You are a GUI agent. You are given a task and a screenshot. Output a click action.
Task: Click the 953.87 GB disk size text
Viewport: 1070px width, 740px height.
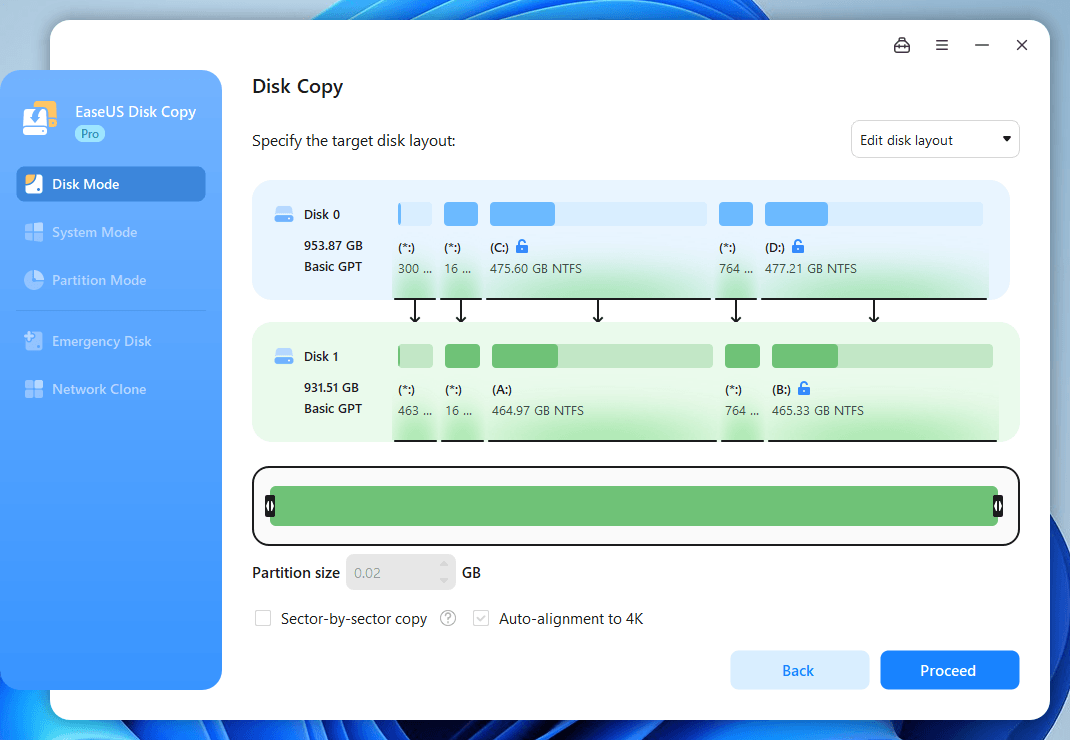pos(333,246)
